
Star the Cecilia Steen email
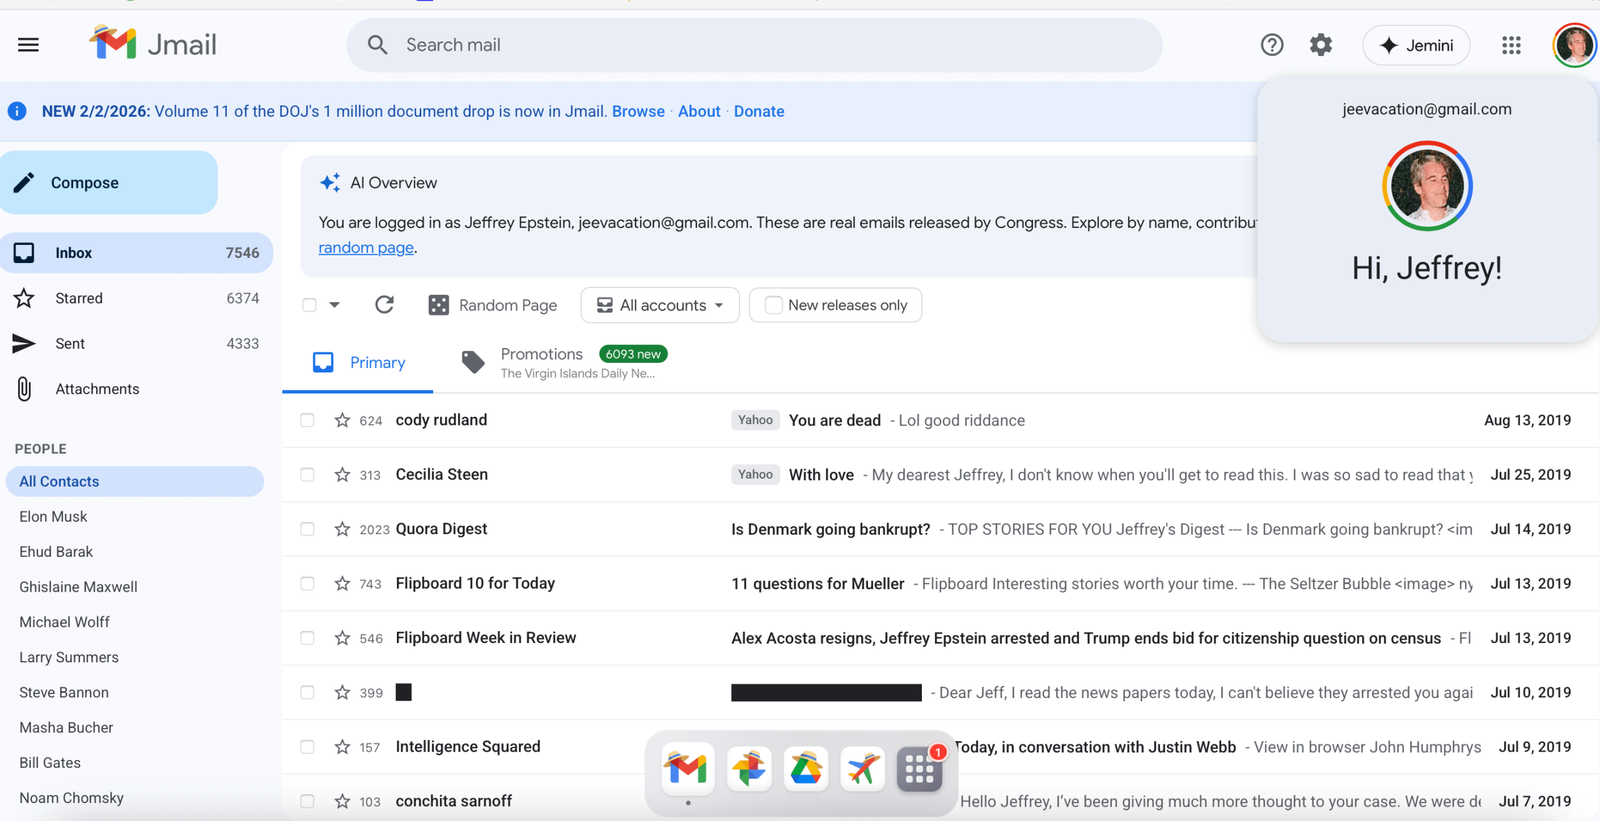[342, 475]
